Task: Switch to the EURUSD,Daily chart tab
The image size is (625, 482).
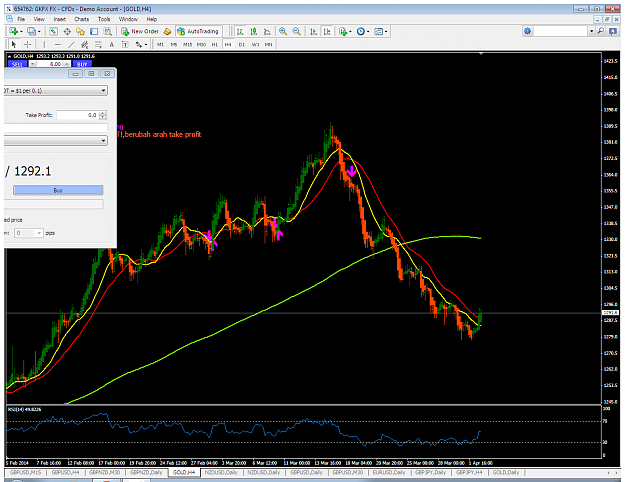Action: point(389,472)
